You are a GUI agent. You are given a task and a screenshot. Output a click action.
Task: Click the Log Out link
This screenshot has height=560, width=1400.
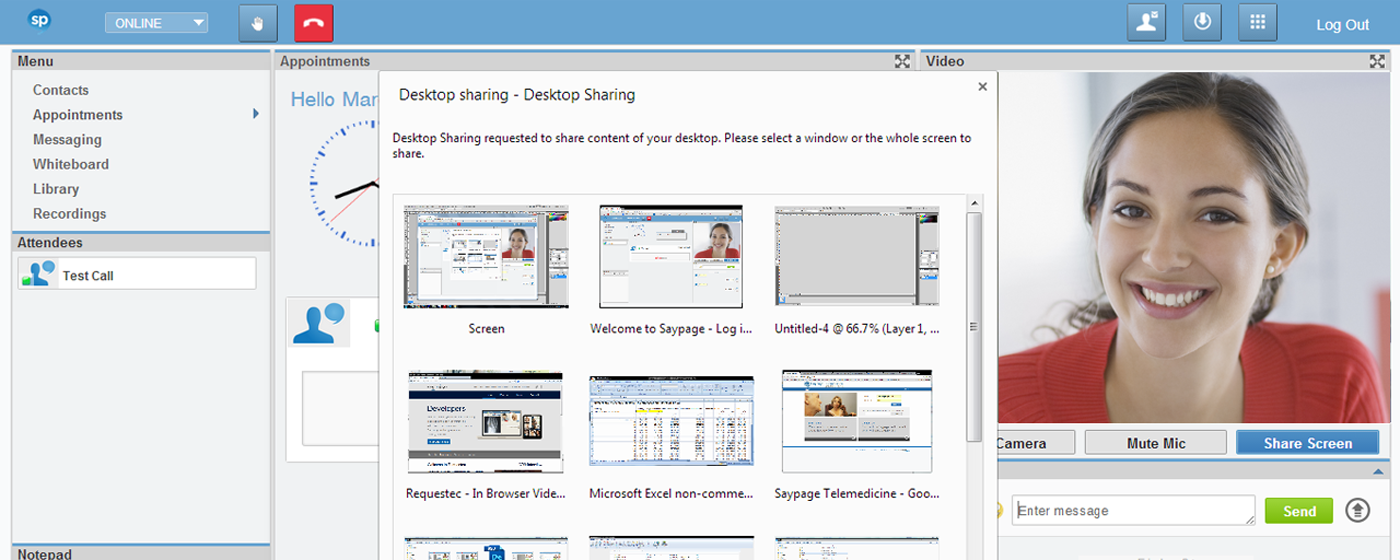(x=1342, y=25)
